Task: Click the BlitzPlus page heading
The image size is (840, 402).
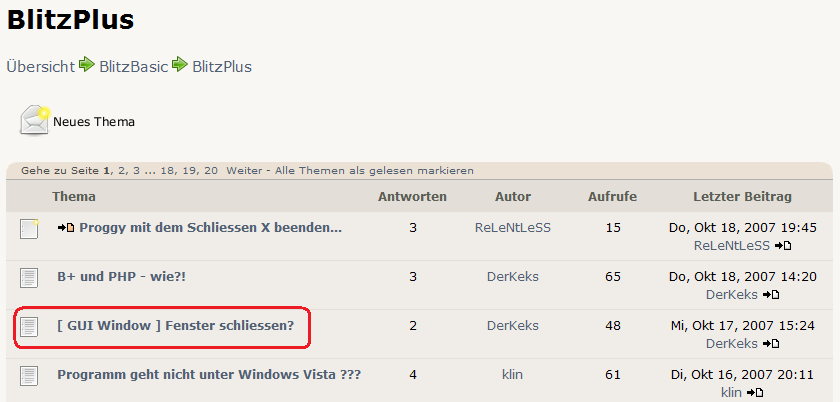Action: 70,20
